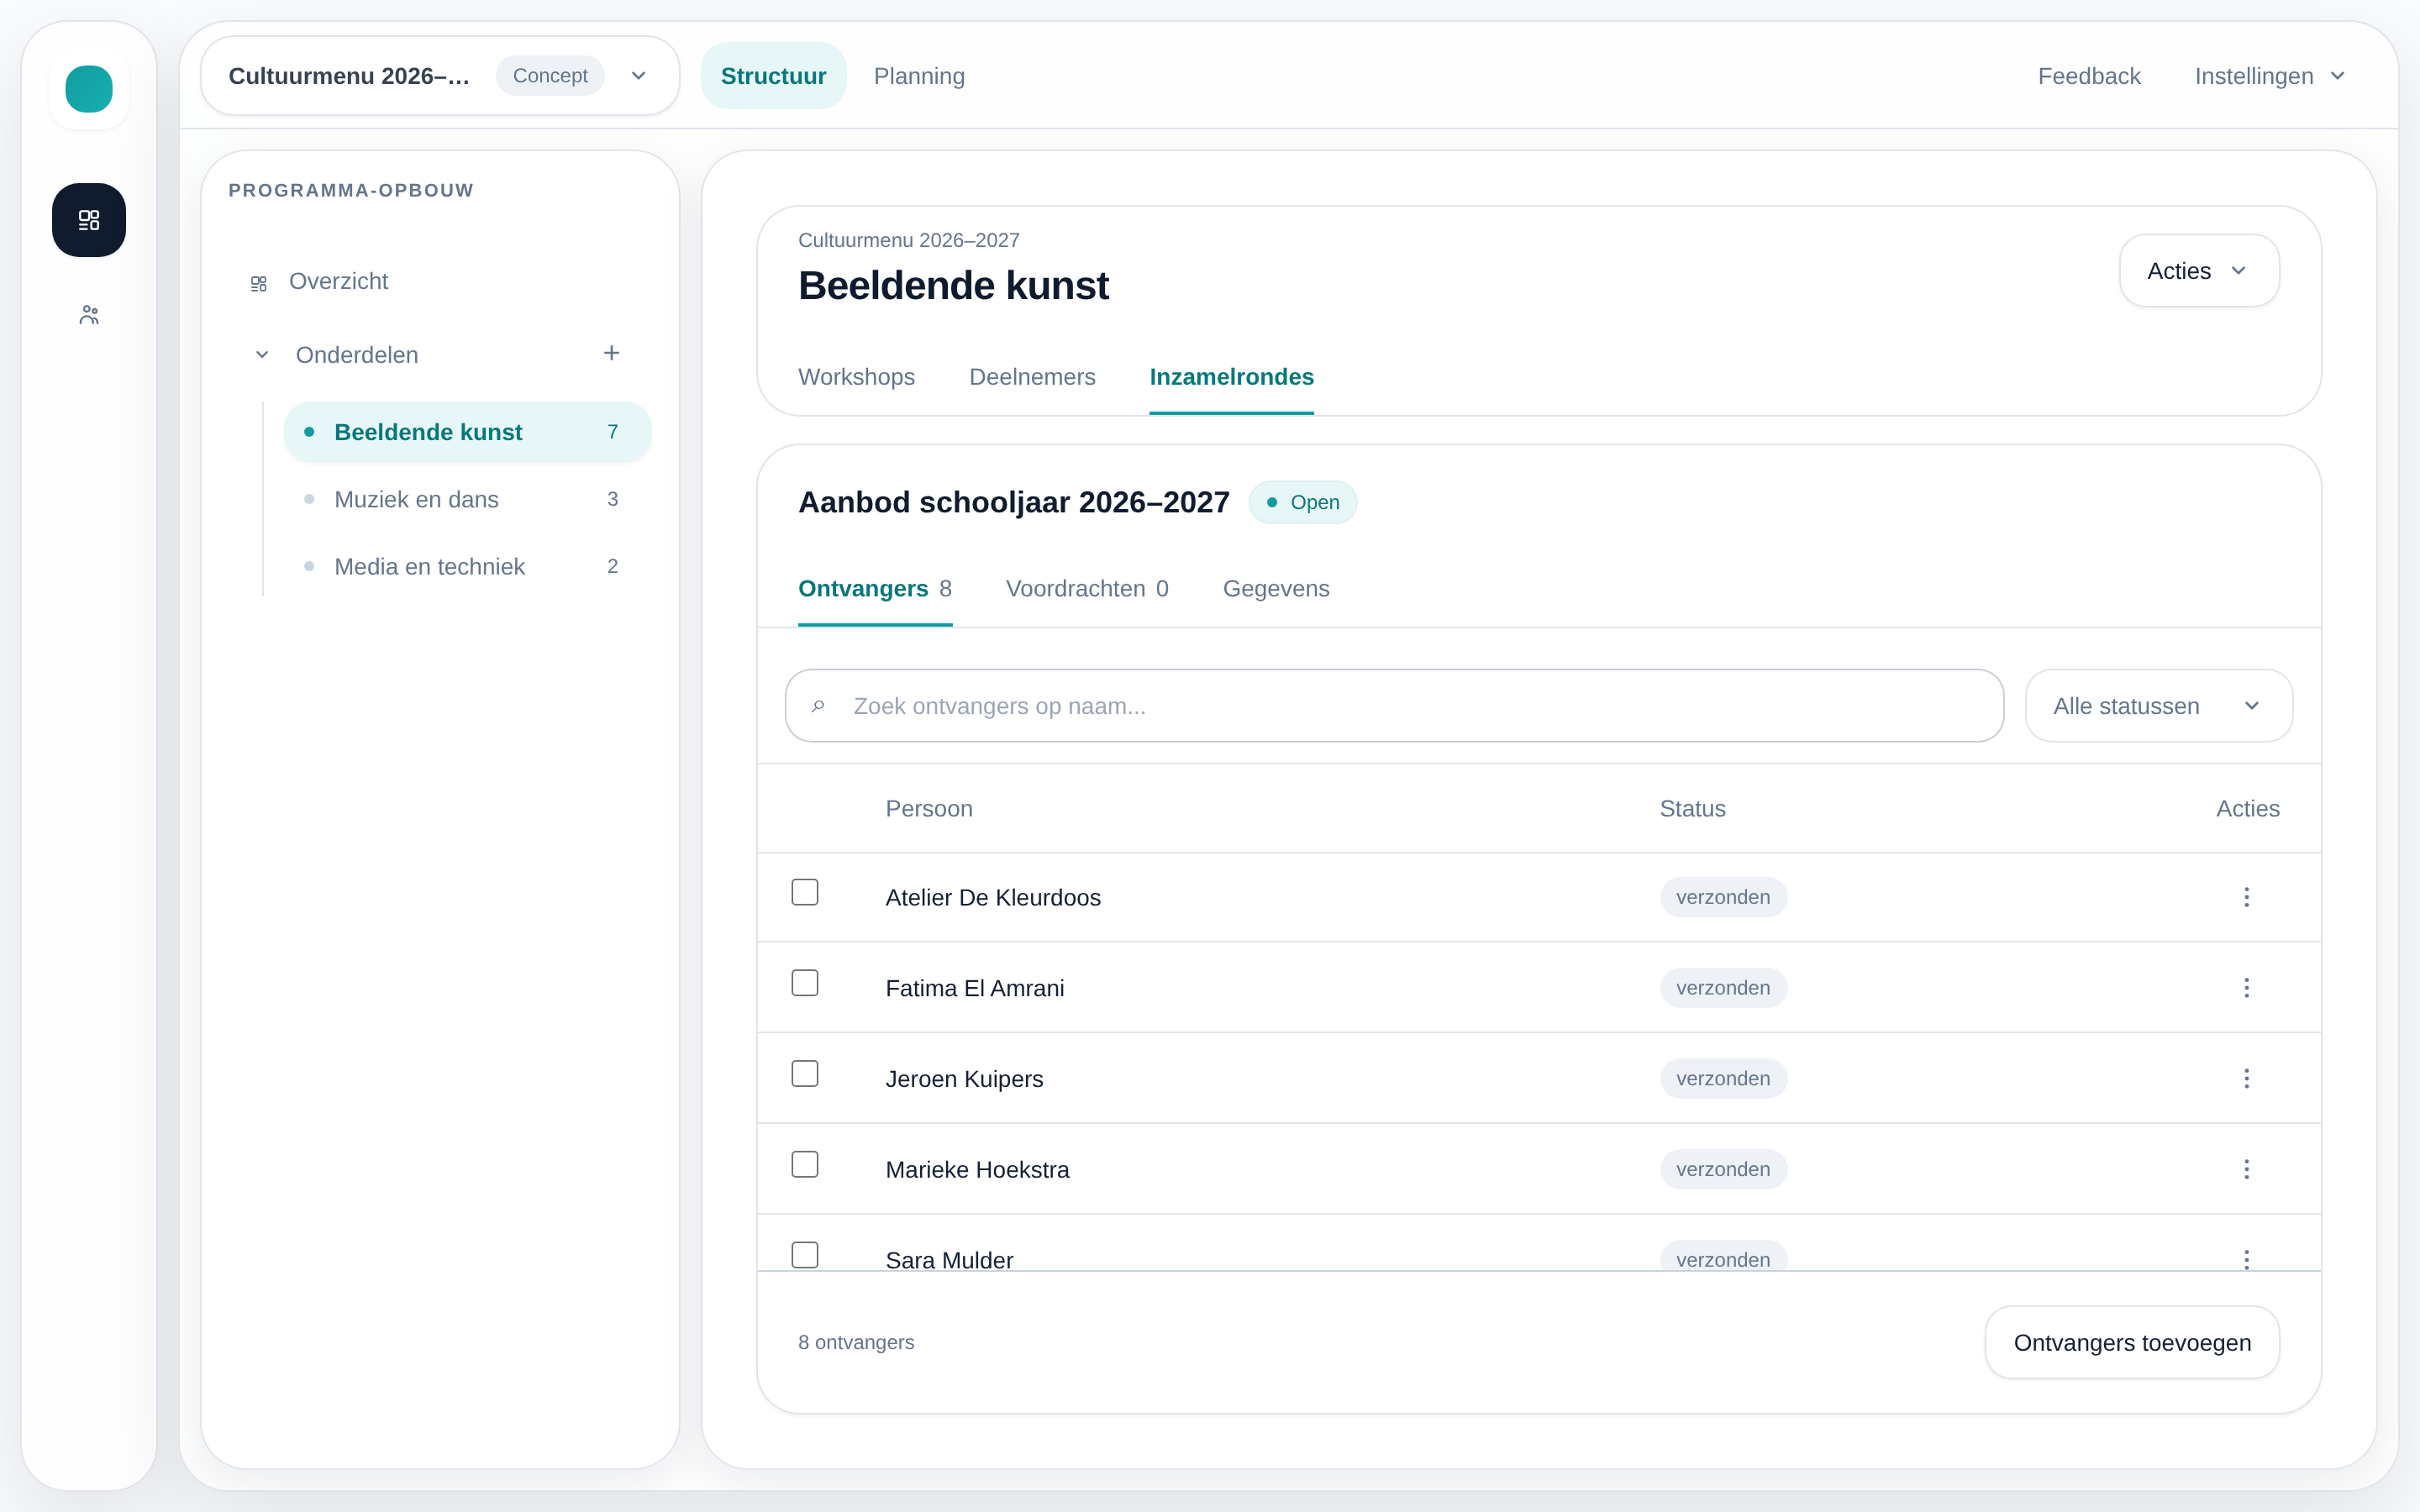Open the Deelnemers tab
The image size is (2420, 1512).
tap(1032, 377)
